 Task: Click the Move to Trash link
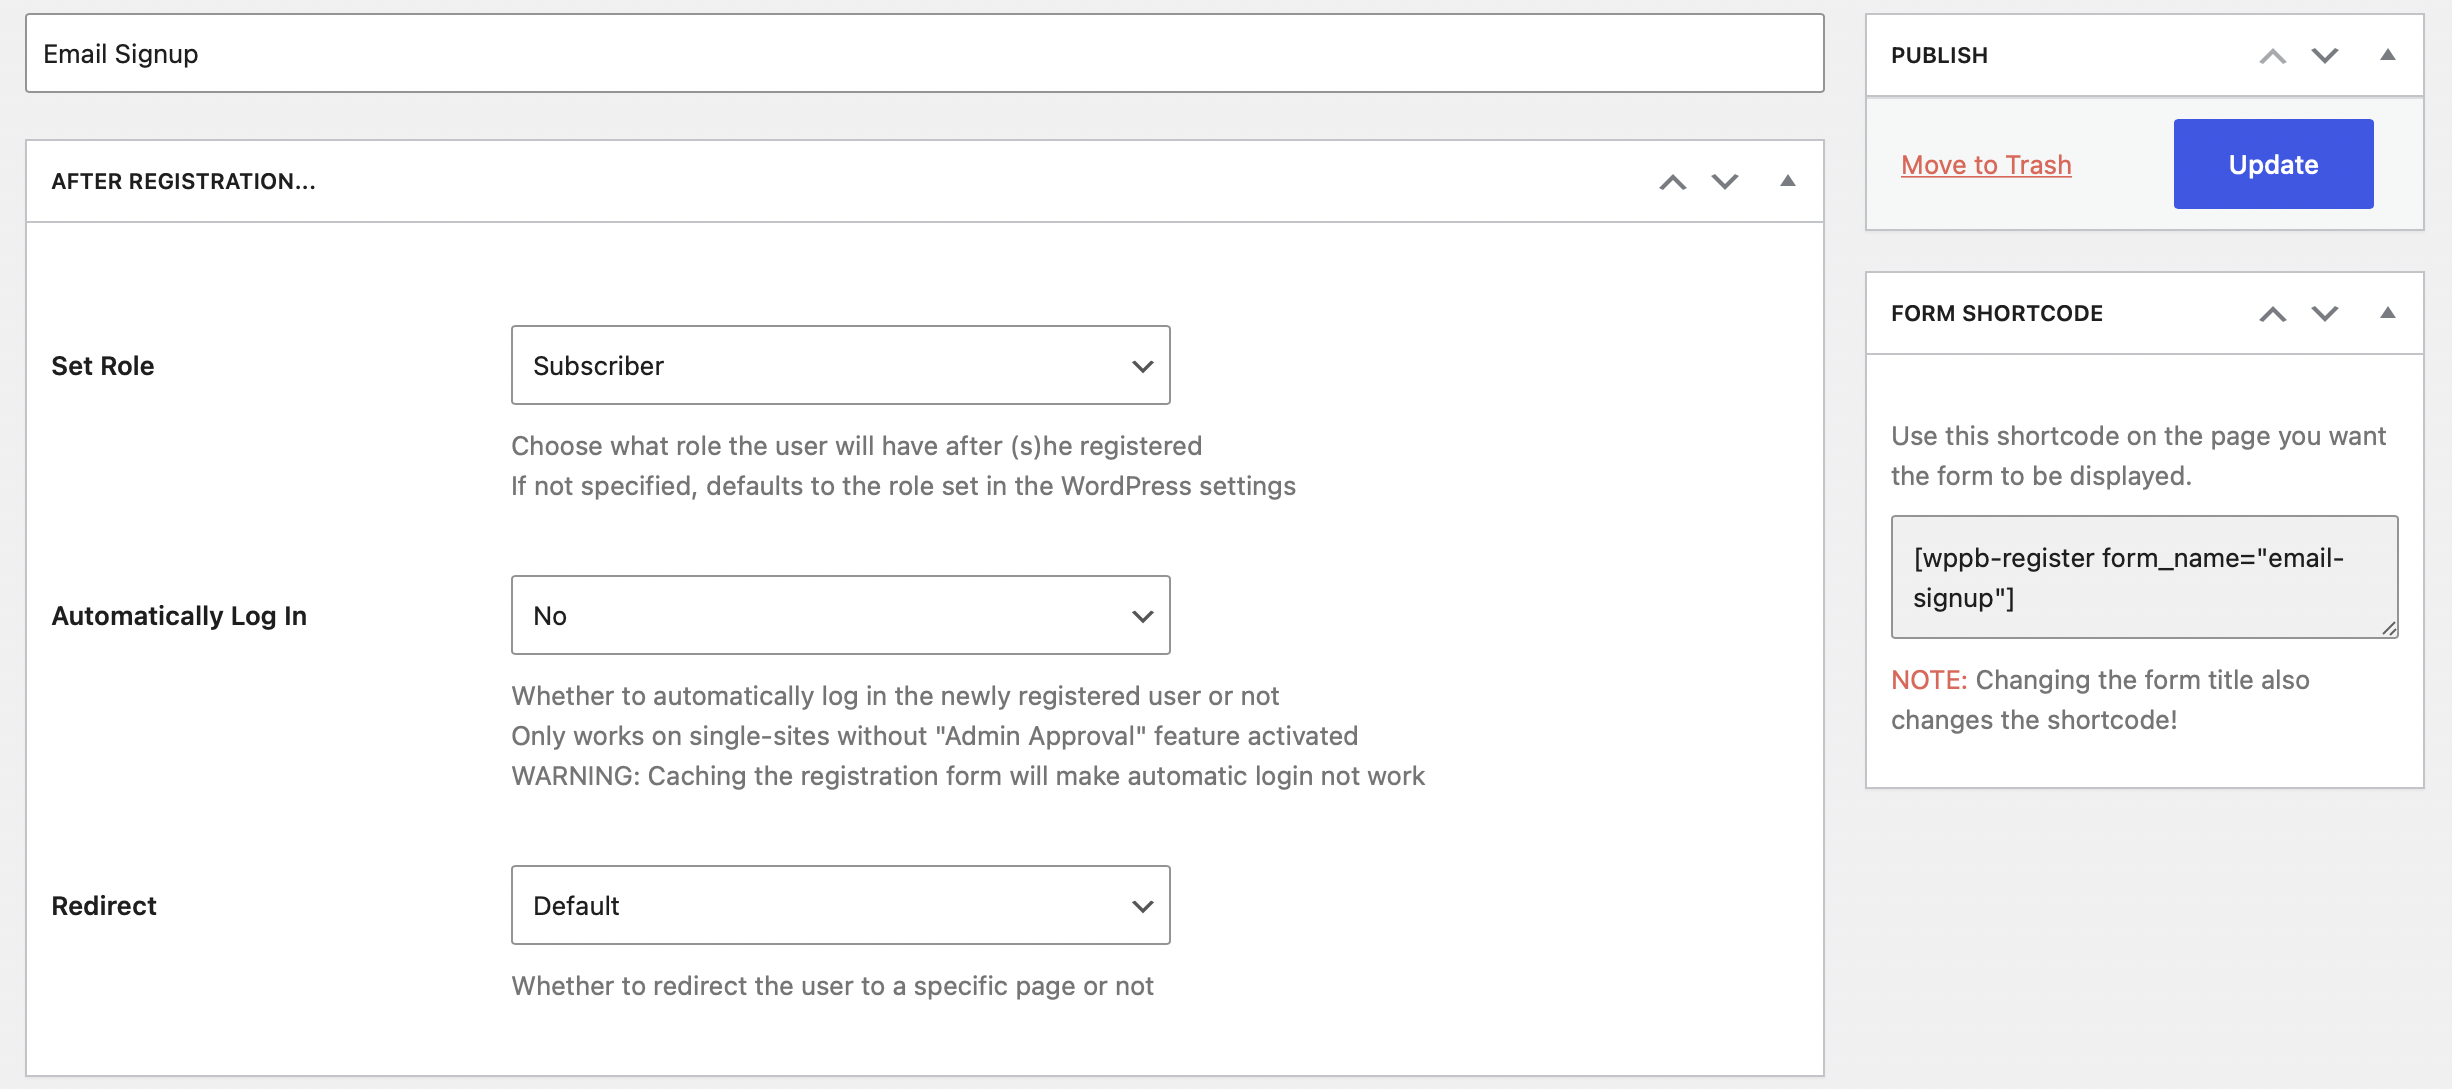1986,164
